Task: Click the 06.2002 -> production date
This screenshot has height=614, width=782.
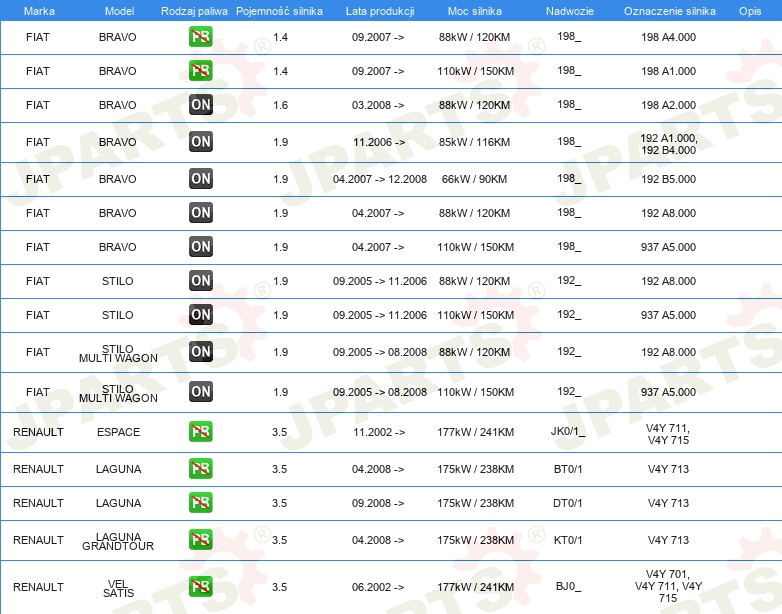Action: point(378,587)
